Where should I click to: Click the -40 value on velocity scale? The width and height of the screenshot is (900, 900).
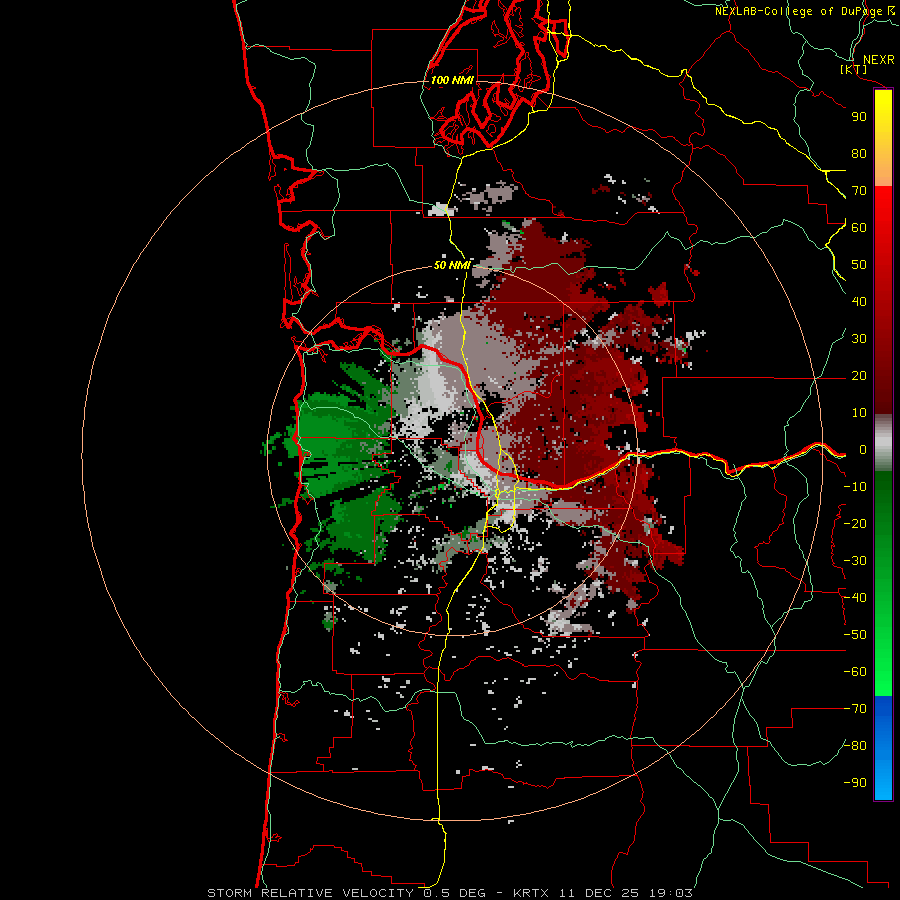(855, 598)
